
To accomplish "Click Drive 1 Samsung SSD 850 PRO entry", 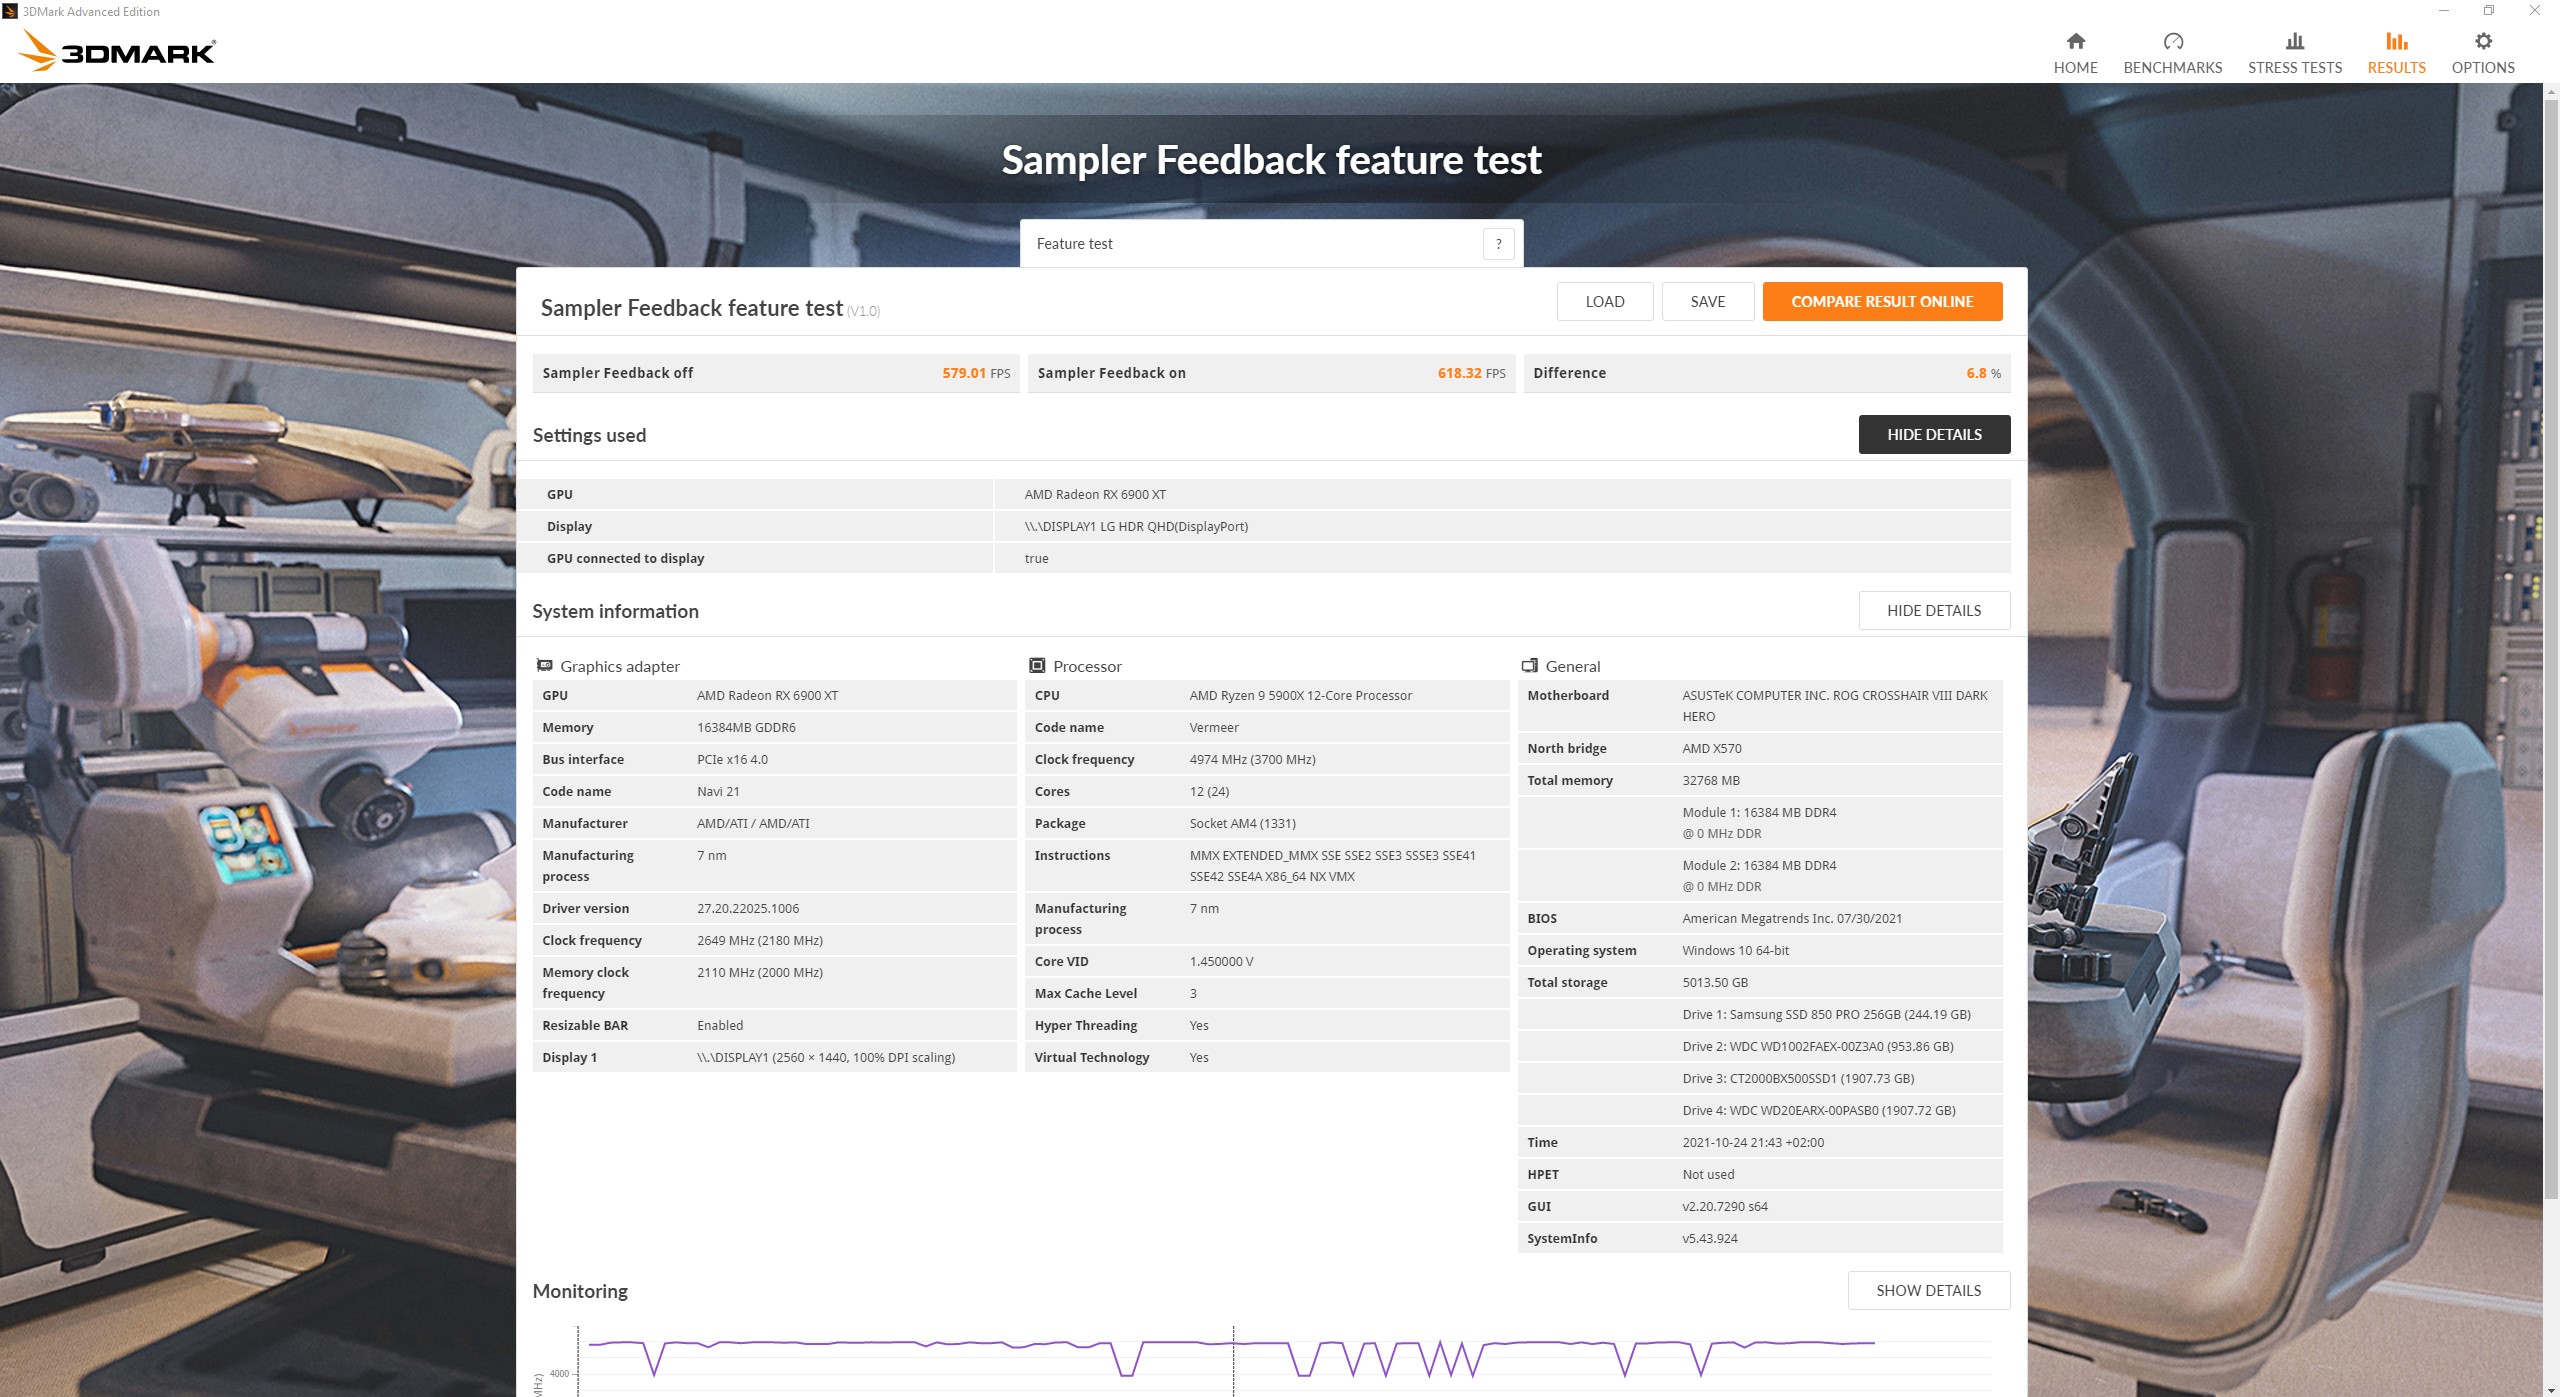I will (1826, 1015).
